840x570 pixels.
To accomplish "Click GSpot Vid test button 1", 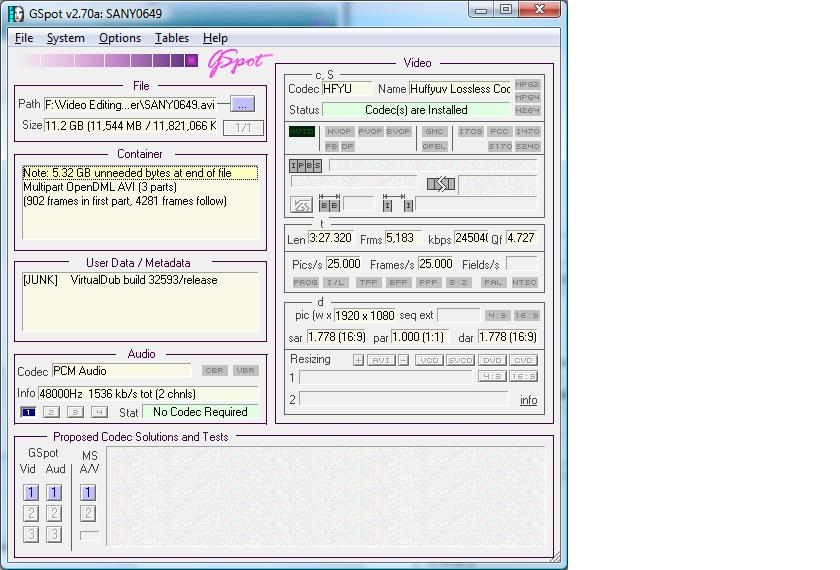I will tap(31, 492).
